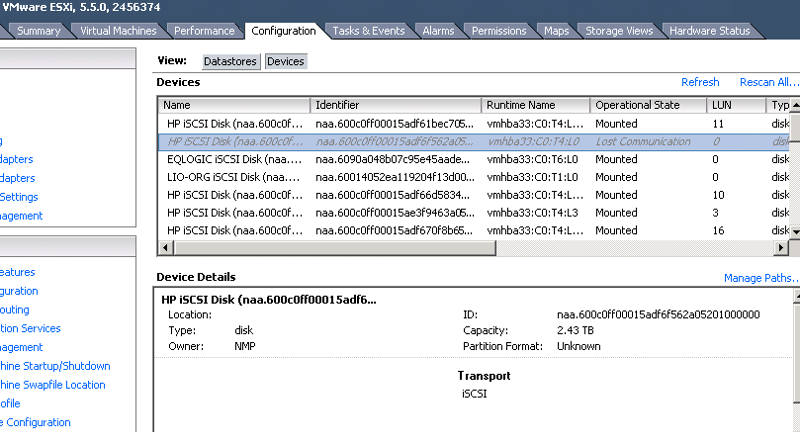Image resolution: width=800 pixels, height=432 pixels.
Task: Open the Machine Startup/Shutdown link
Action: (55, 366)
